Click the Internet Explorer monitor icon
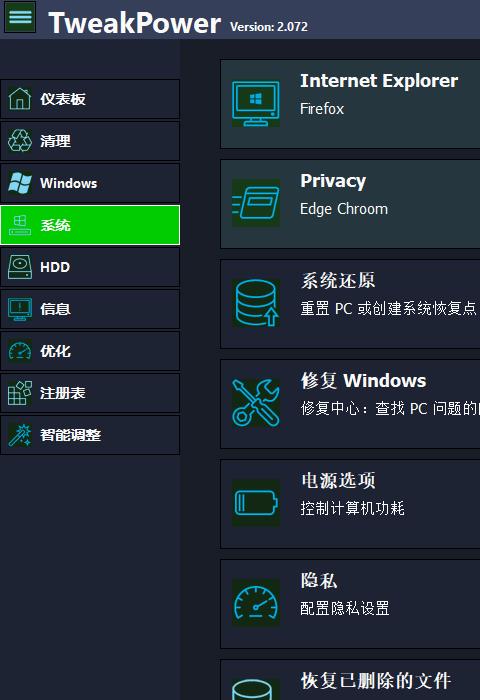Image resolution: width=480 pixels, height=700 pixels. pos(256,104)
